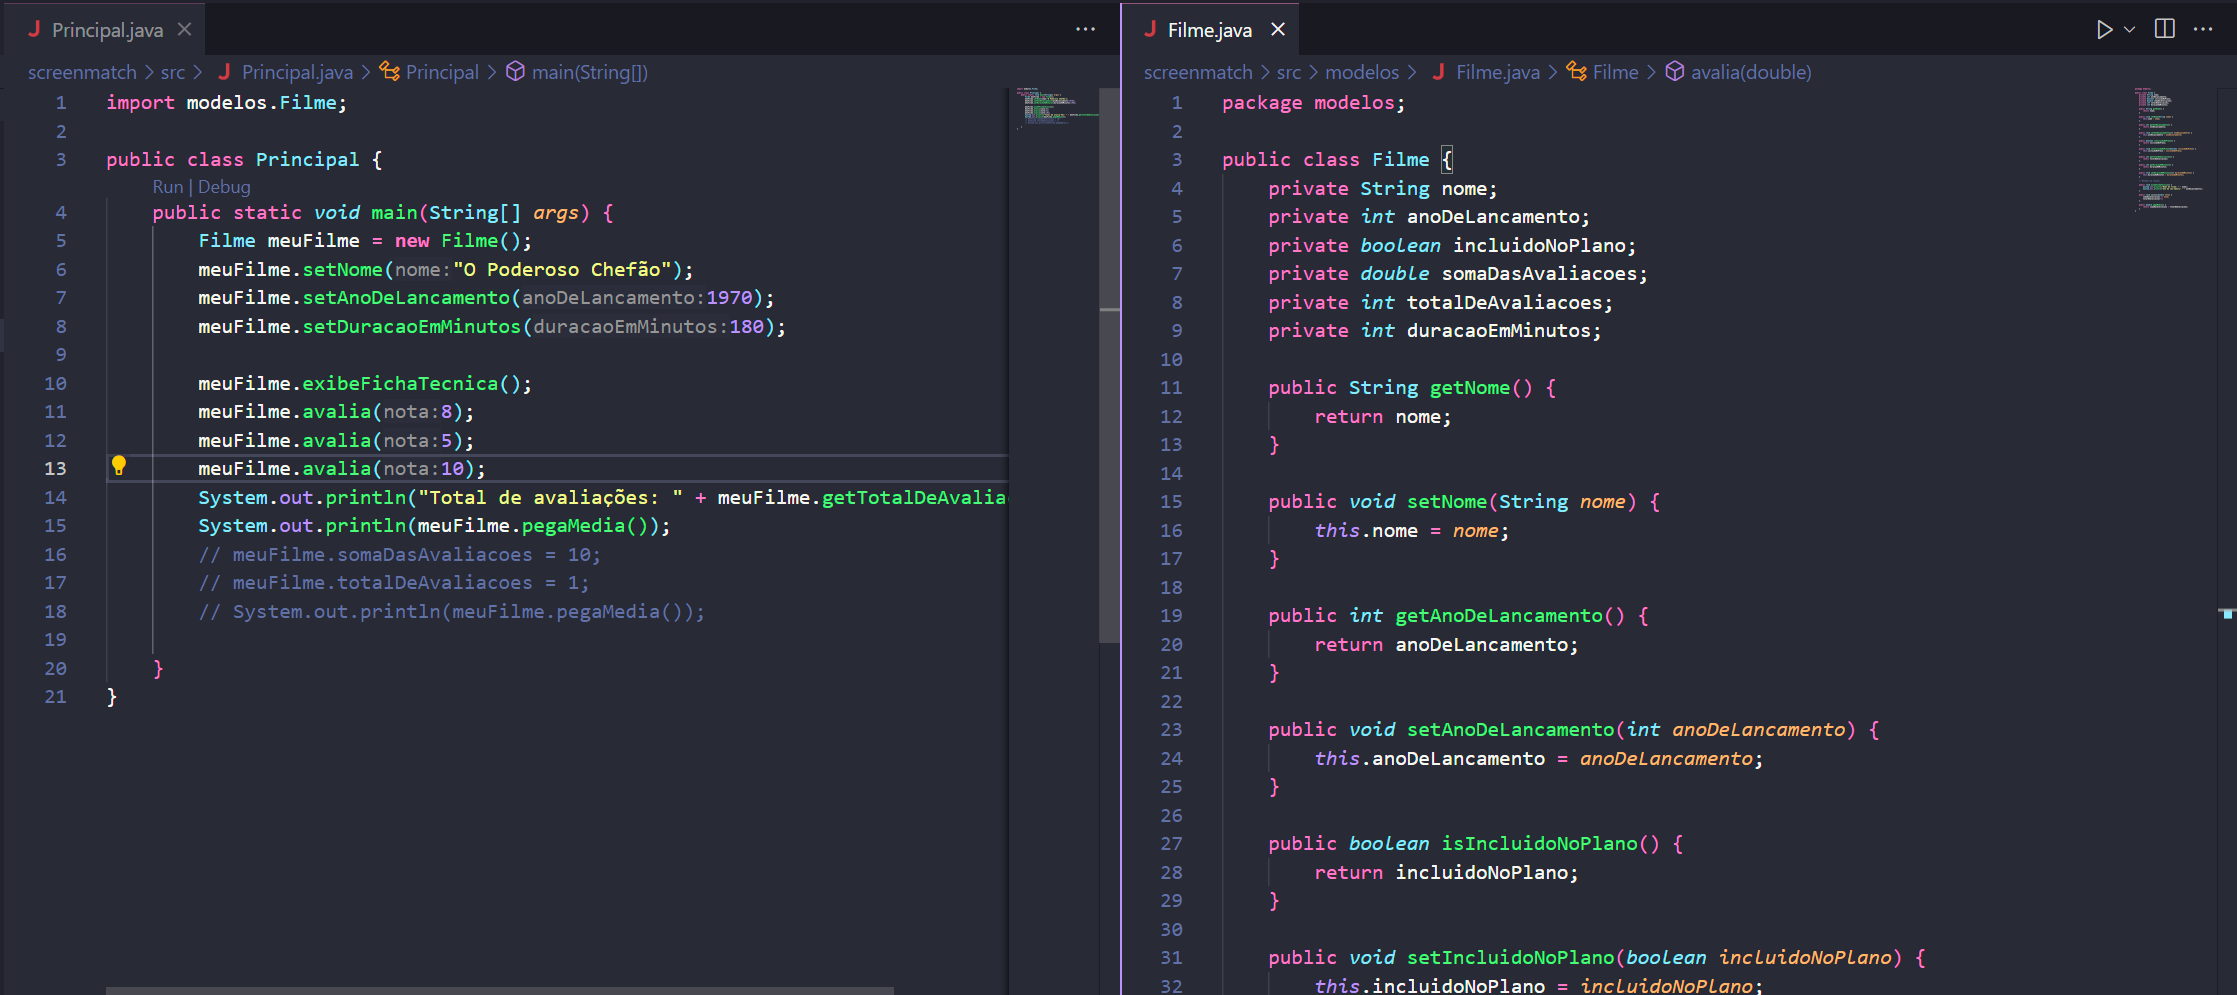Open the Principal class breadcrumb symbol
Screen dimensions: 2237x995
coord(442,72)
